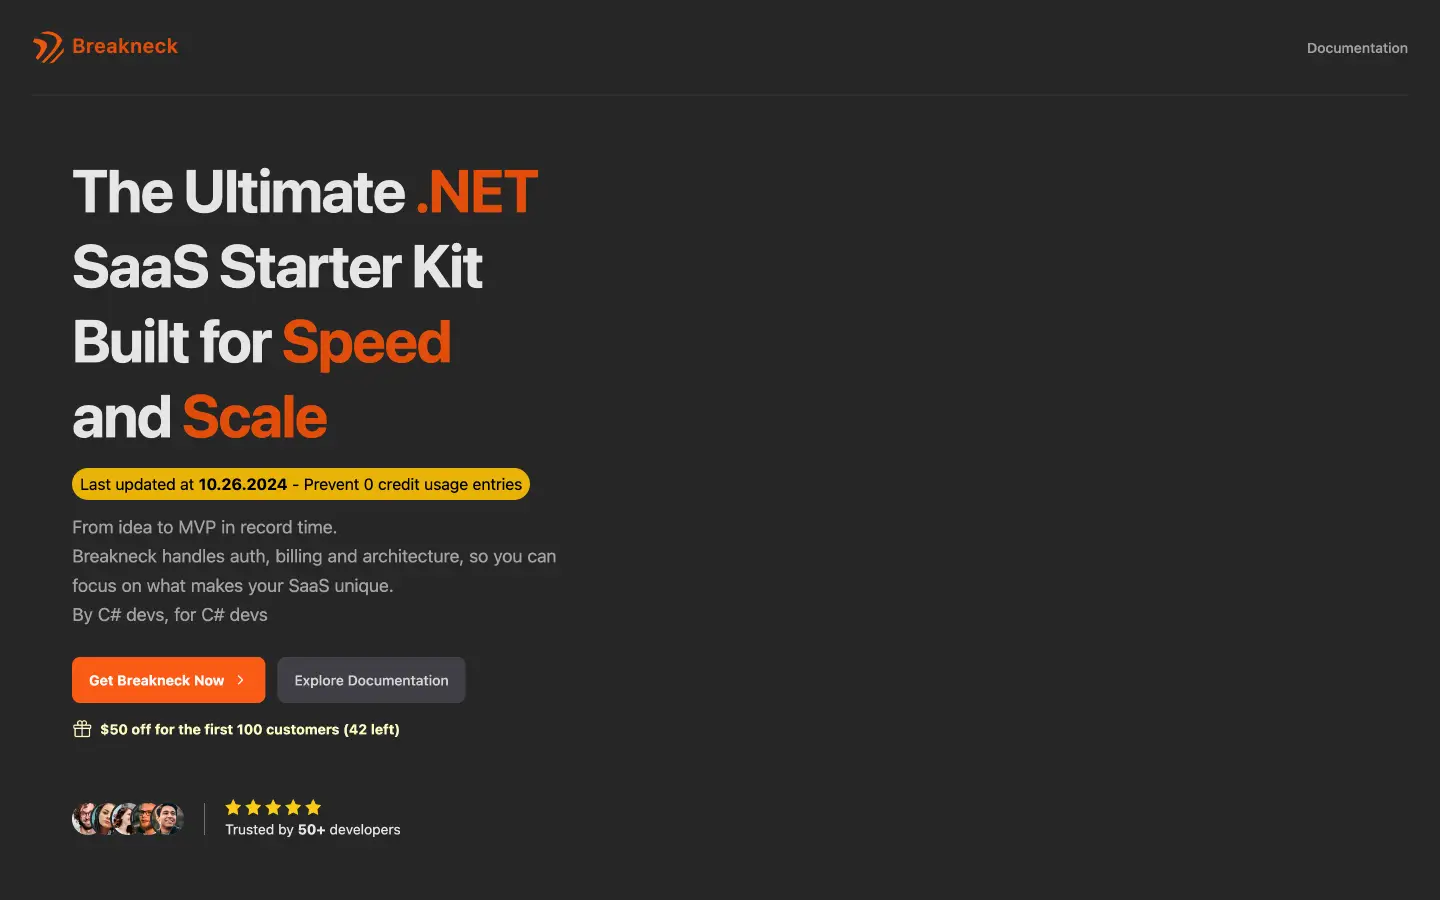Click the orange Scale word in the headline
The height and width of the screenshot is (900, 1440).
pos(255,417)
